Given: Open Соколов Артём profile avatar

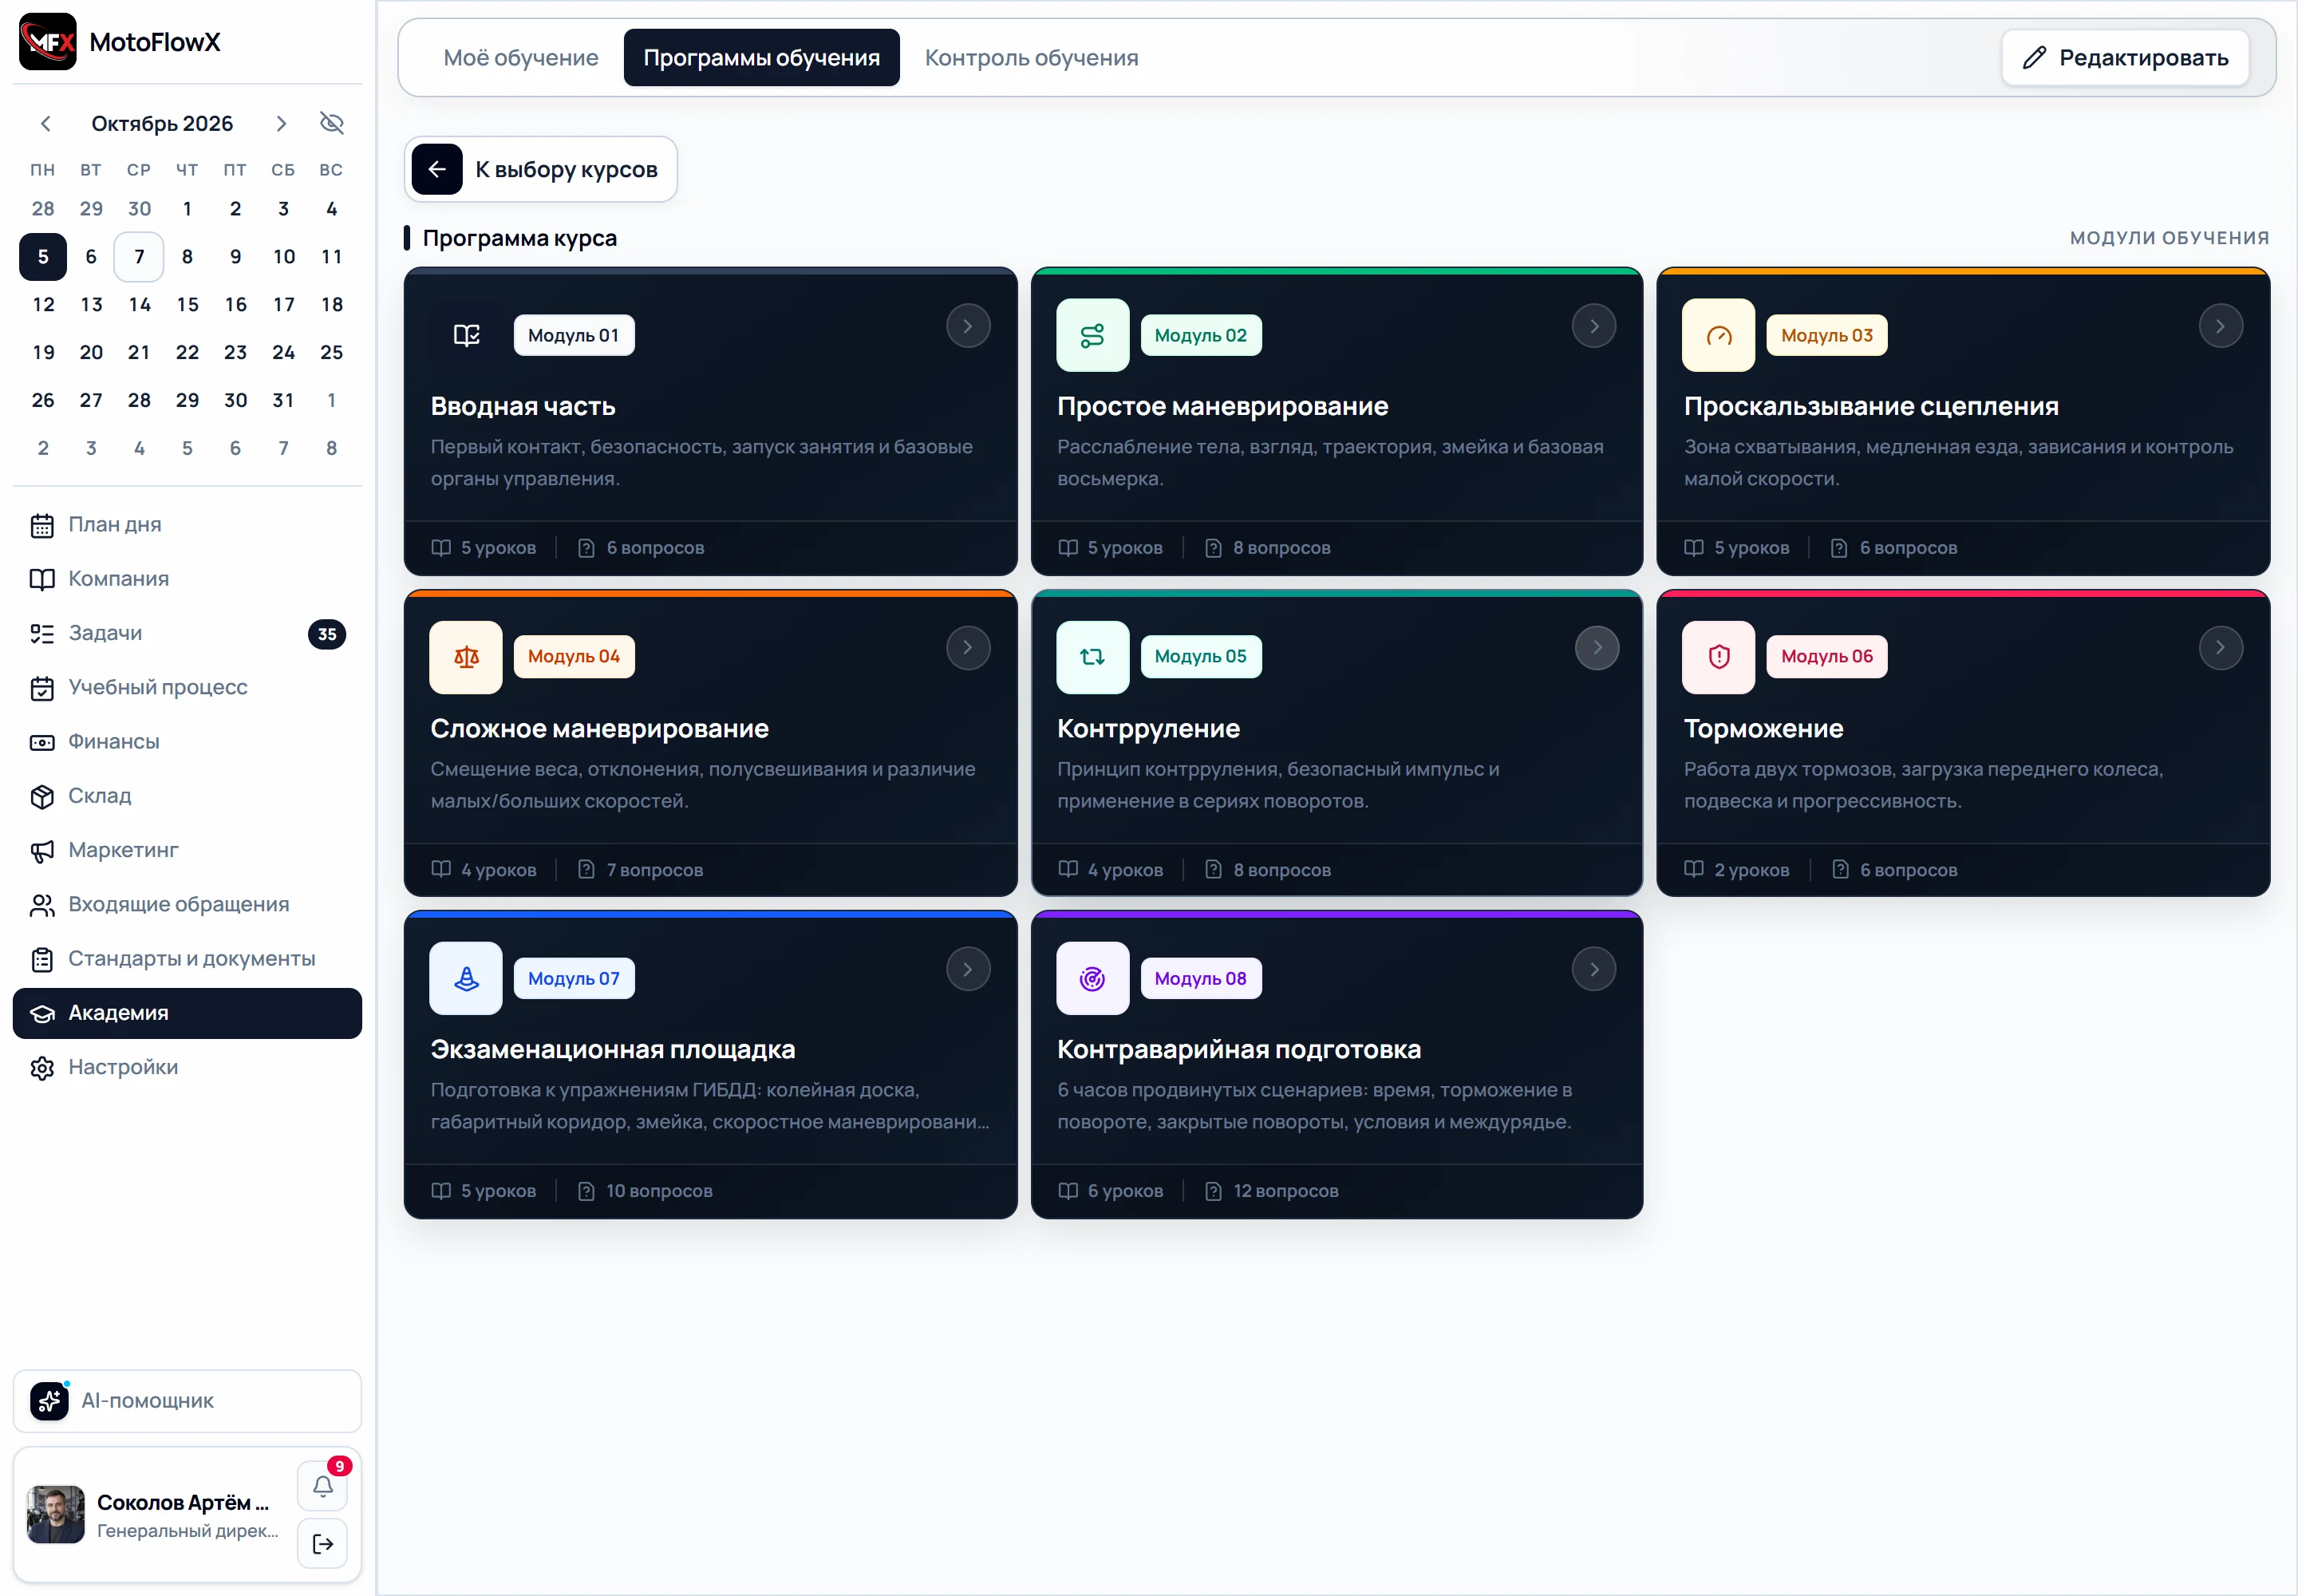Looking at the screenshot, I should tap(55, 1514).
